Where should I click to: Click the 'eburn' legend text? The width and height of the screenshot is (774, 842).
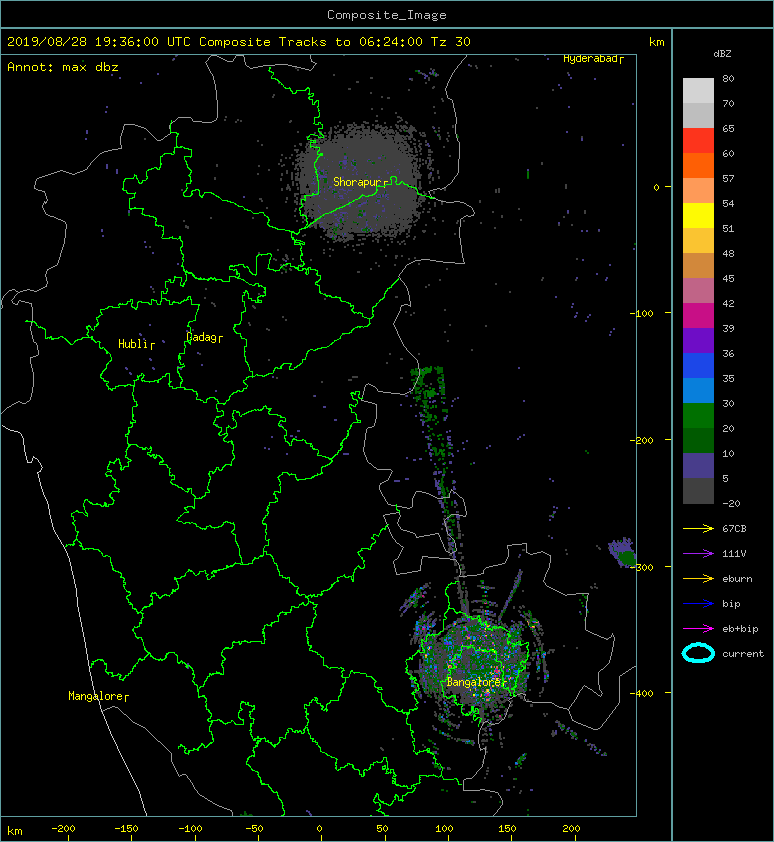(737, 578)
